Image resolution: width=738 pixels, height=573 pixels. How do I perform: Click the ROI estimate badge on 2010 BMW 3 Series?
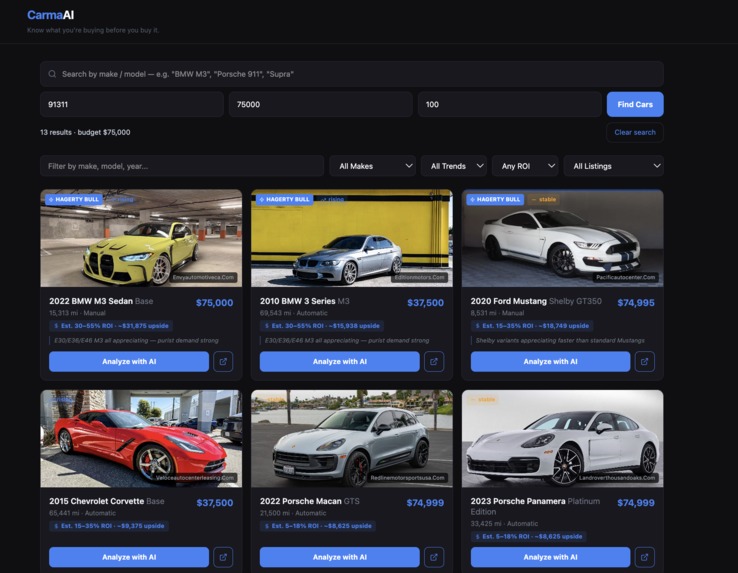tap(322, 326)
